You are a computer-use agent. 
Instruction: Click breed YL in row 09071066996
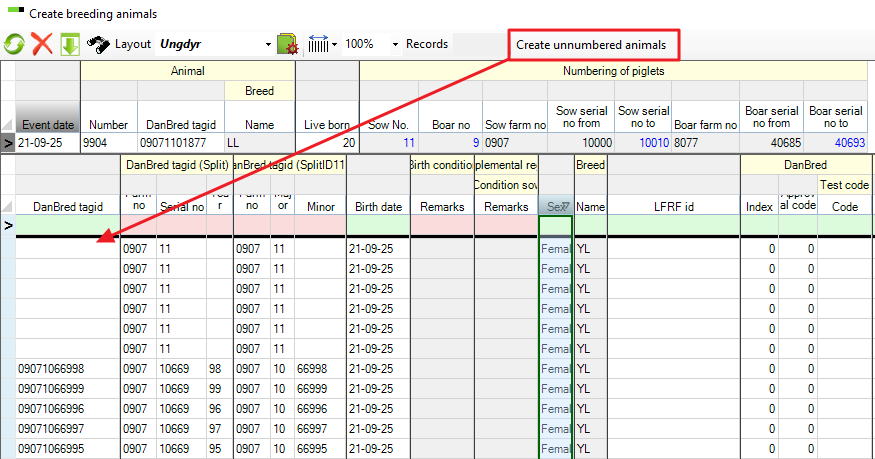[x=590, y=409]
